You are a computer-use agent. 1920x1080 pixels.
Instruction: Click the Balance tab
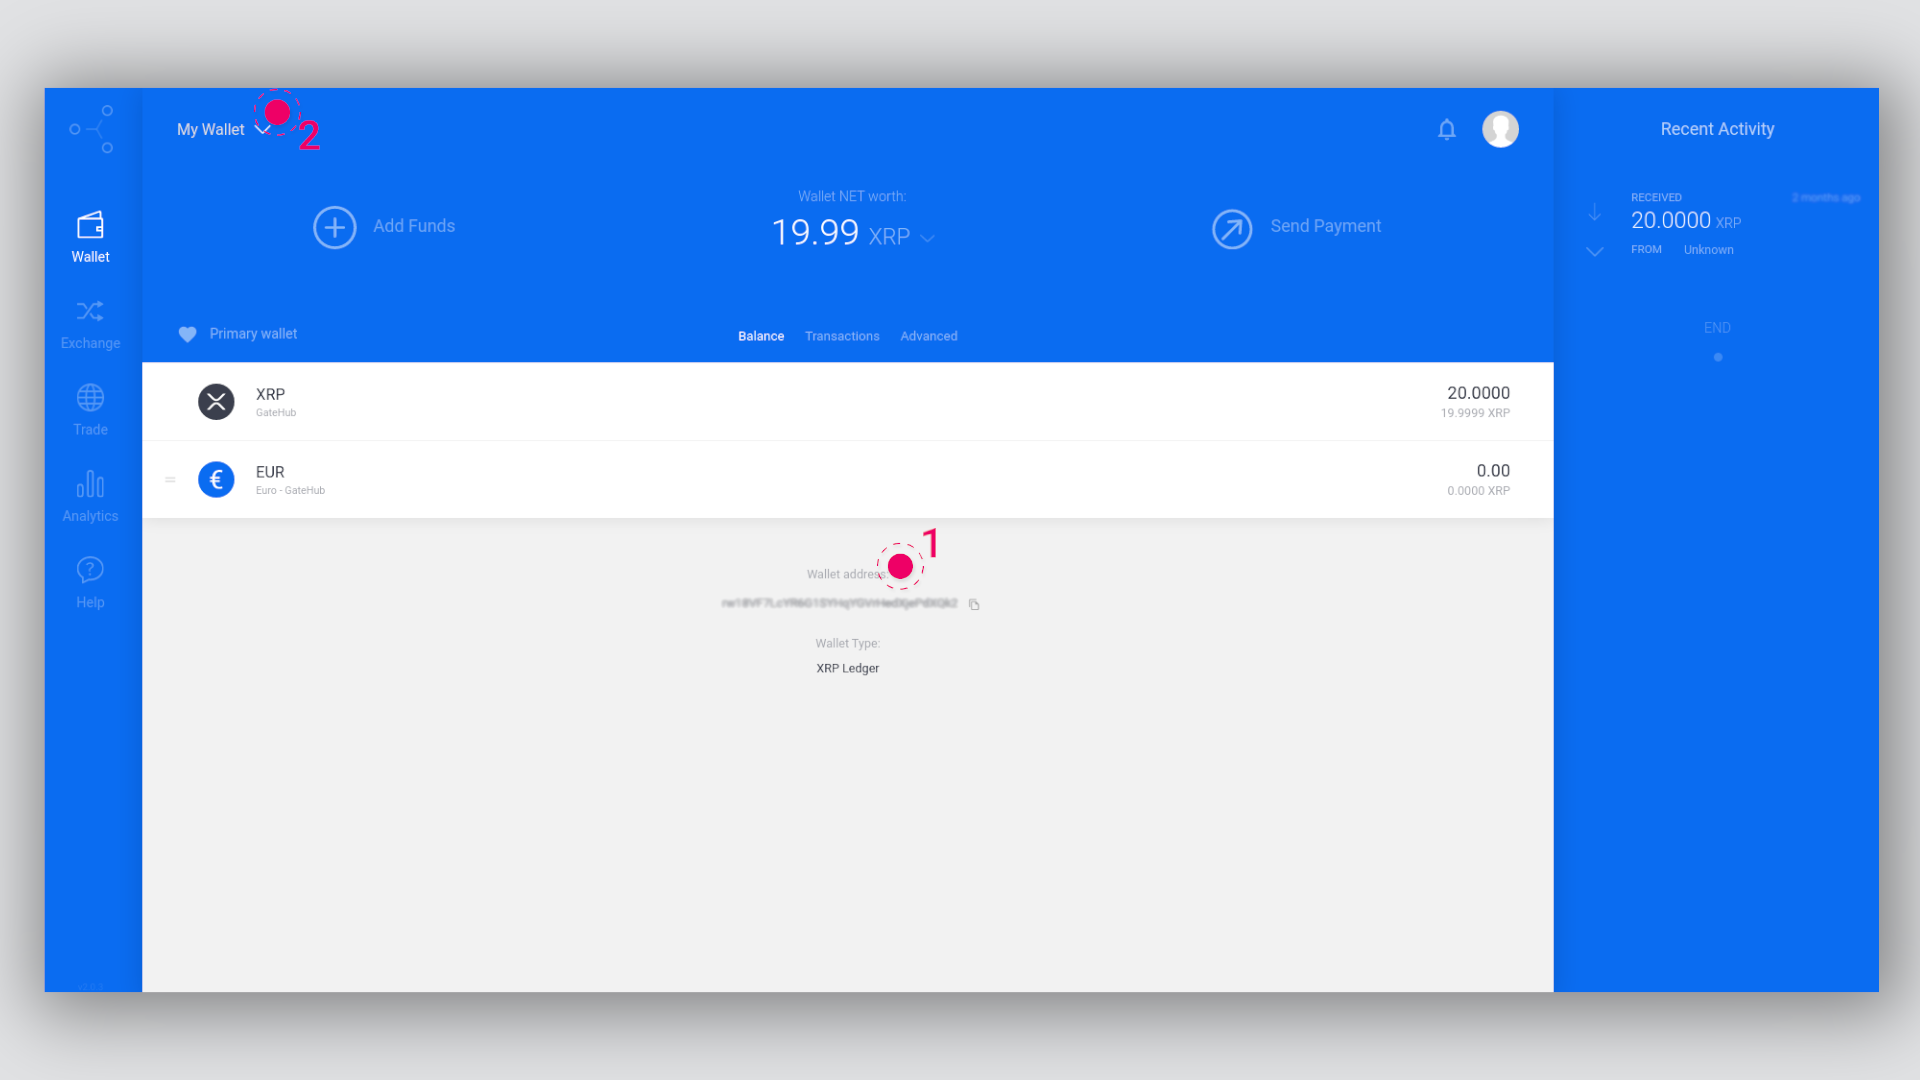761,336
